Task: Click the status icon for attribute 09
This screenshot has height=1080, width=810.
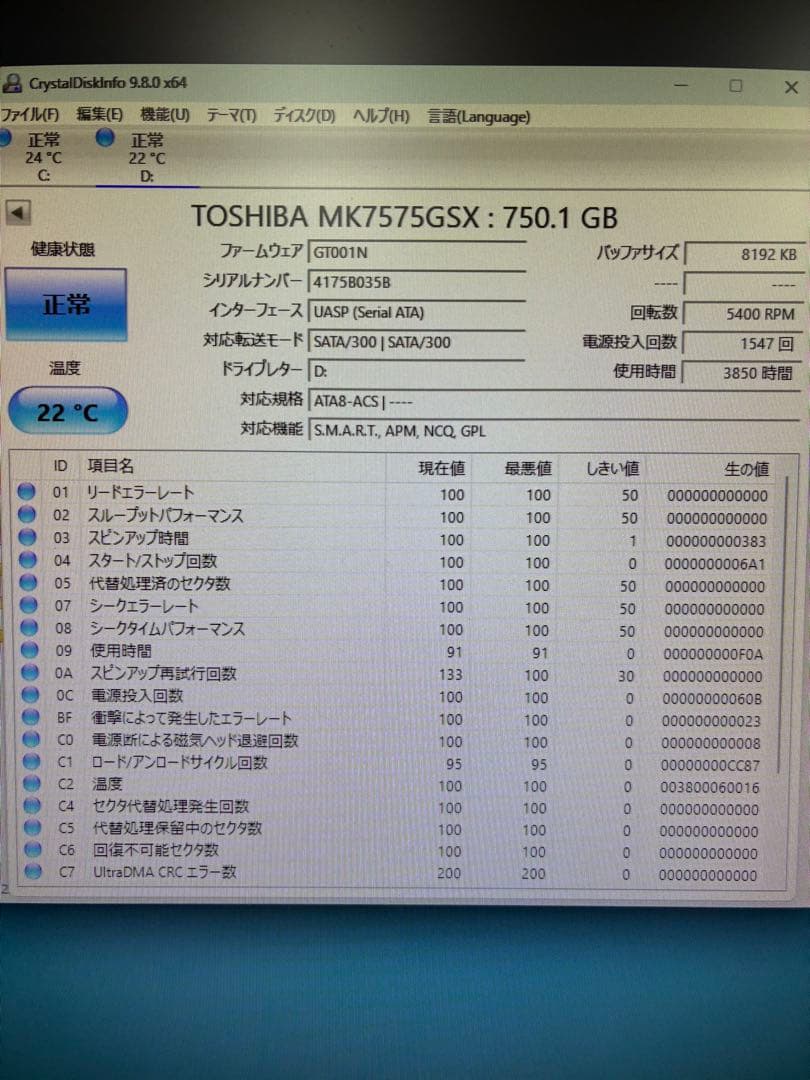Action: (30, 650)
